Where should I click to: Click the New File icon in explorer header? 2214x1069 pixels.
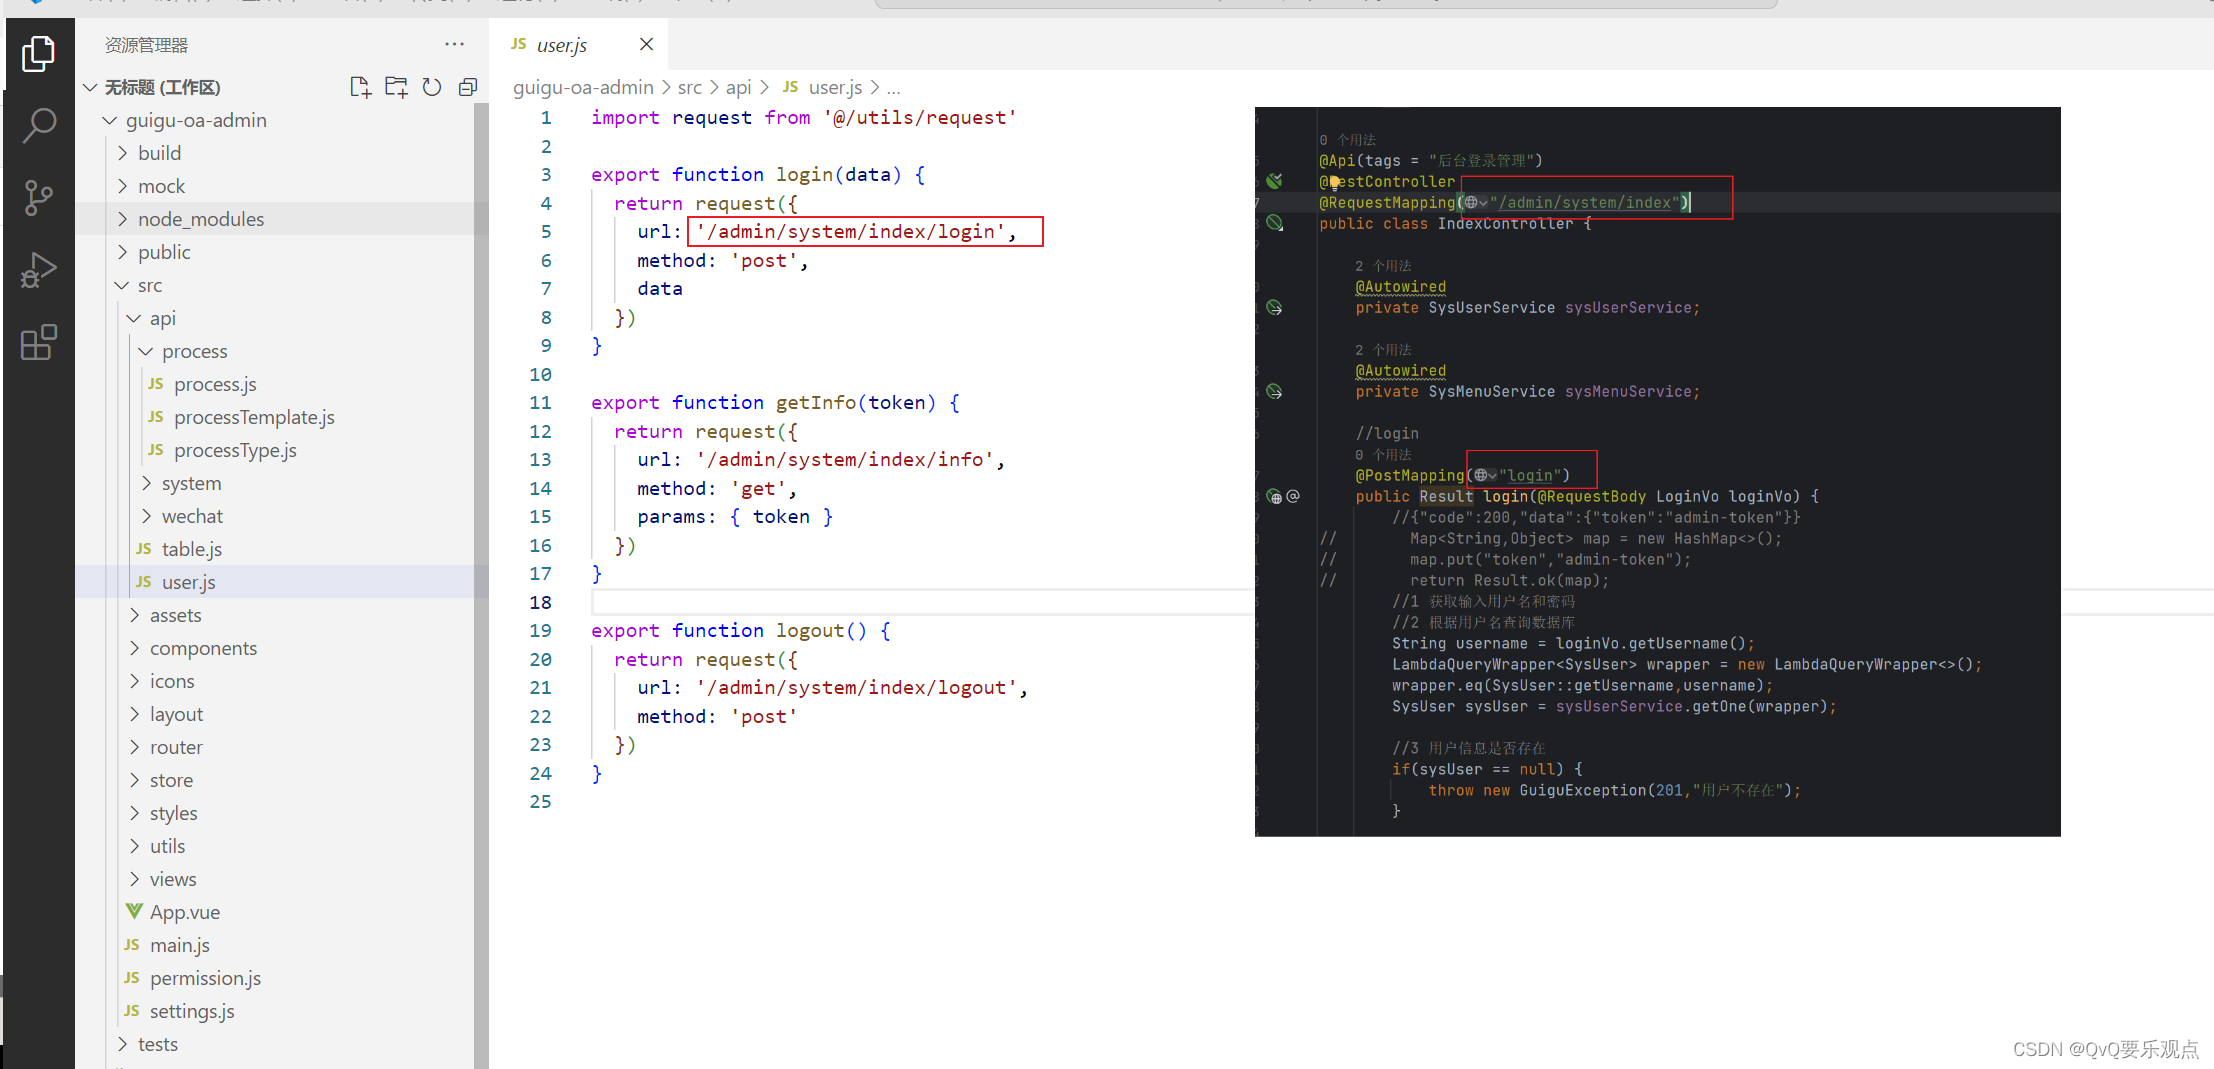pyautogui.click(x=360, y=87)
